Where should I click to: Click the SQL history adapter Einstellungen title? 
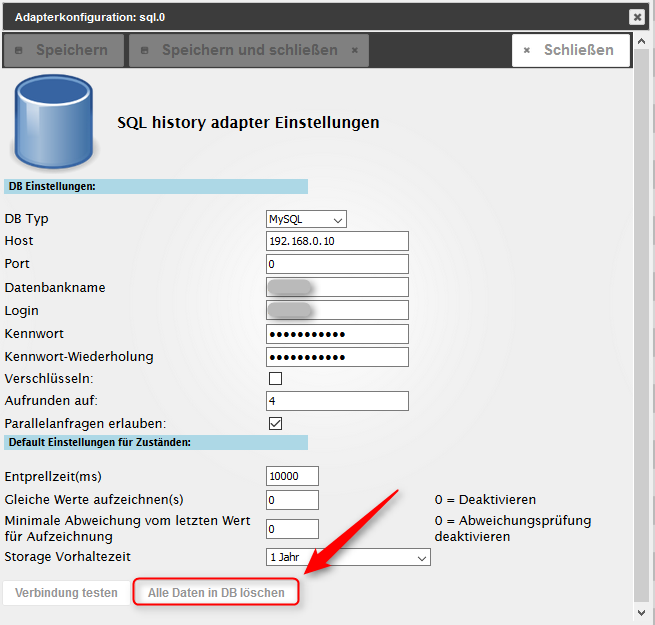(x=248, y=122)
